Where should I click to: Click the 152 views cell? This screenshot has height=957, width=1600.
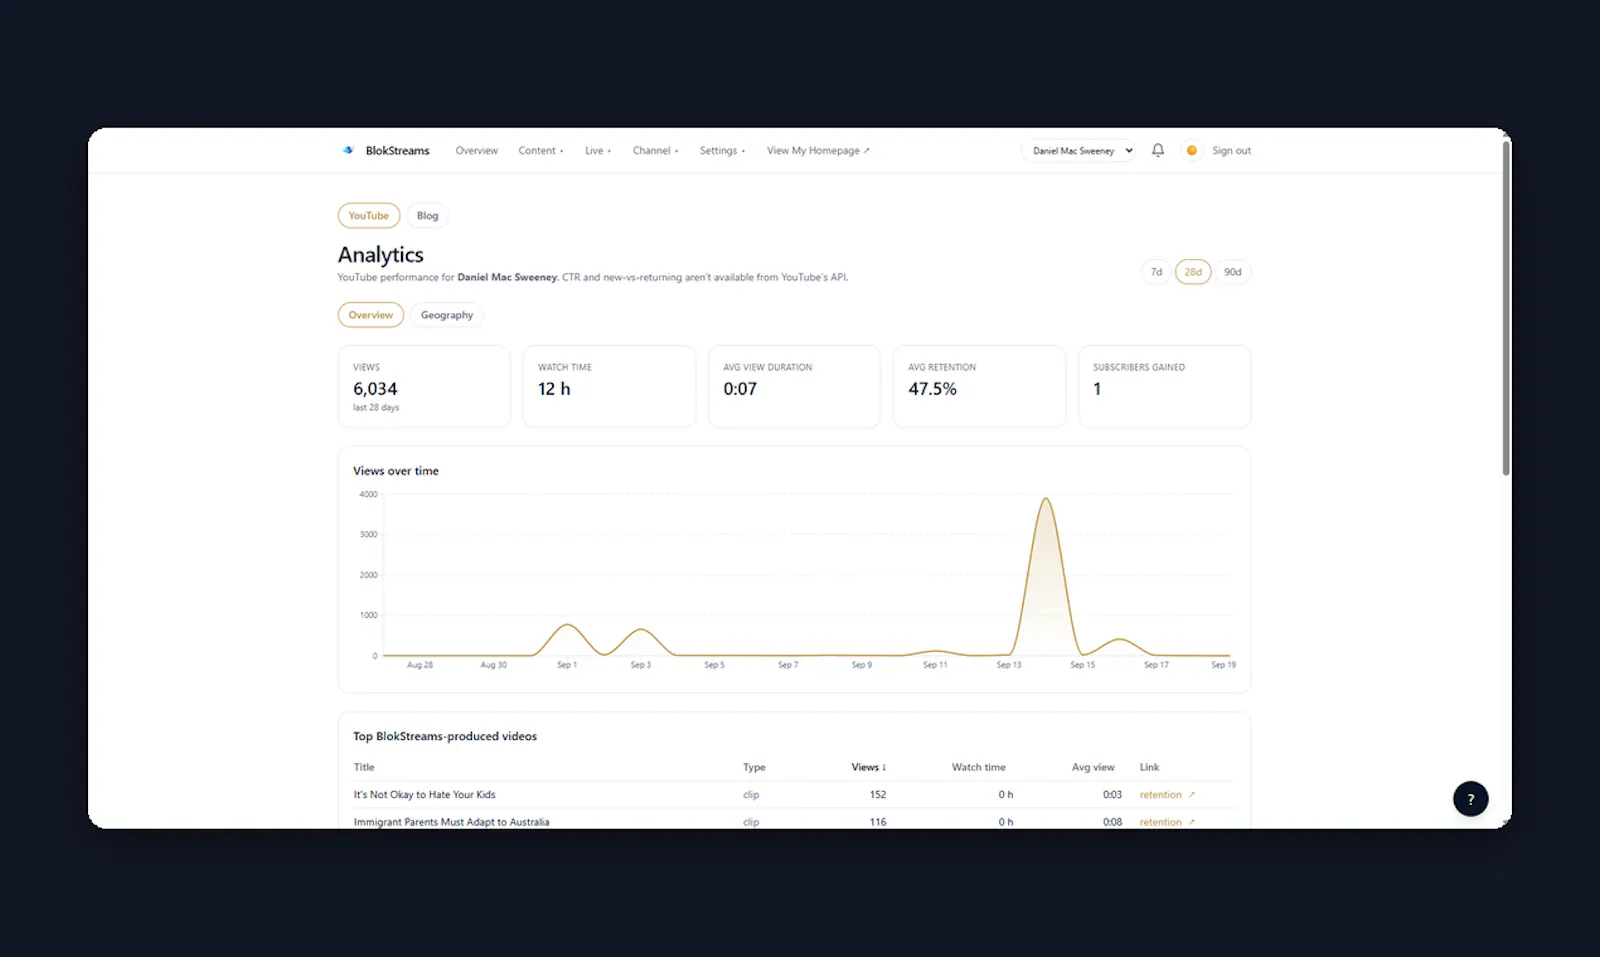click(877, 795)
